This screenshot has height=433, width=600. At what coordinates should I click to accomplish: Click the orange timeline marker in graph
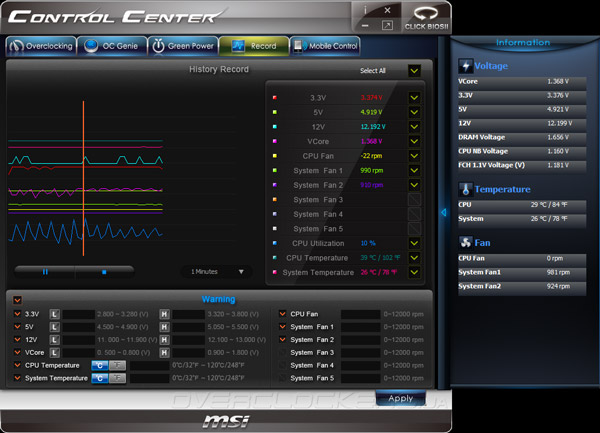coord(83,178)
